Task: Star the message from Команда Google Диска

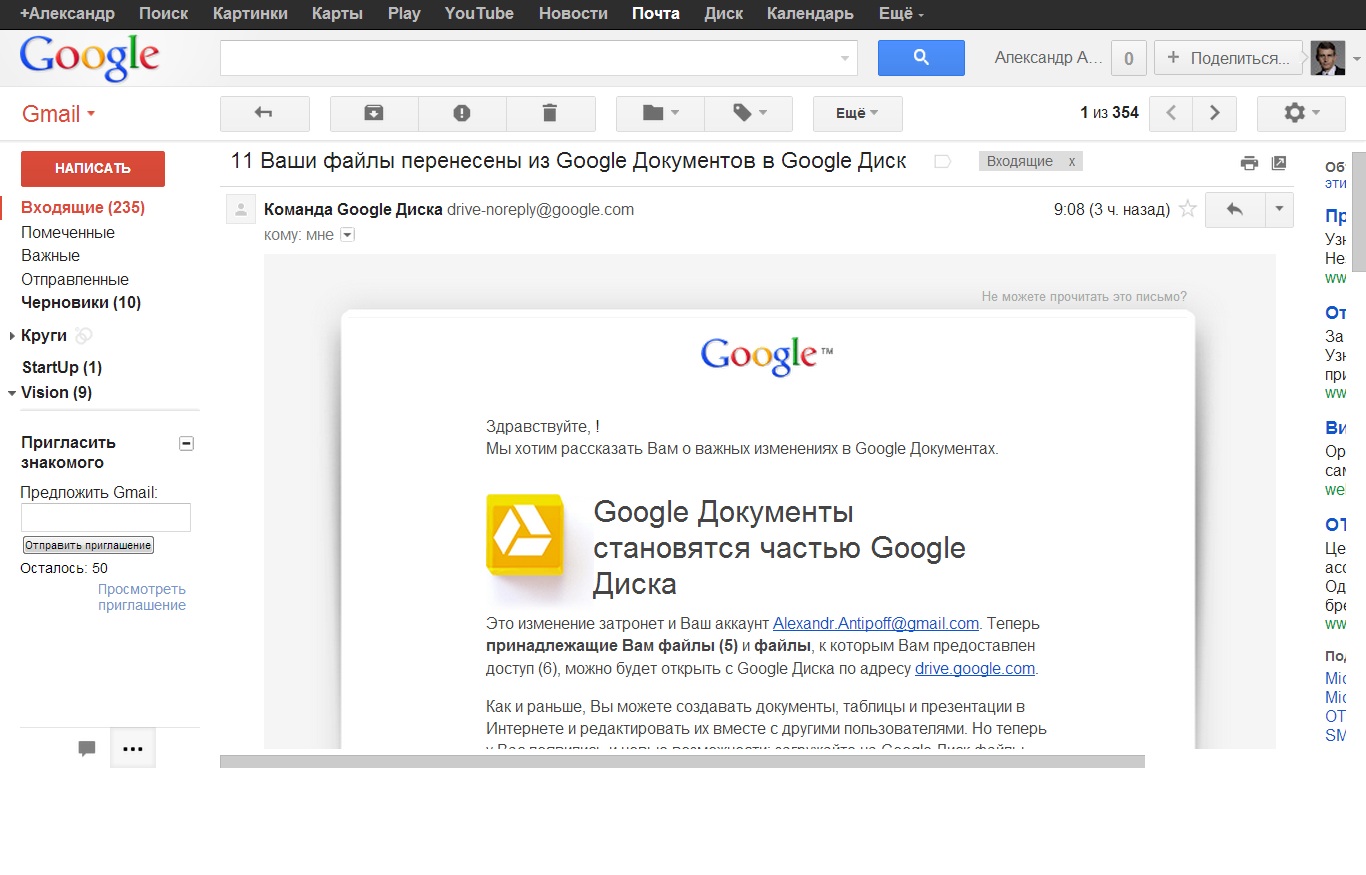Action: (x=1188, y=209)
